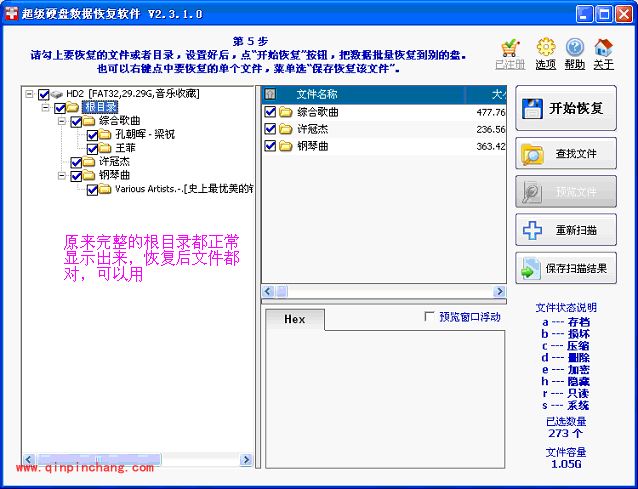638x489 pixels.
Task: Collapse the HD2 drive tree node
Action: point(30,94)
